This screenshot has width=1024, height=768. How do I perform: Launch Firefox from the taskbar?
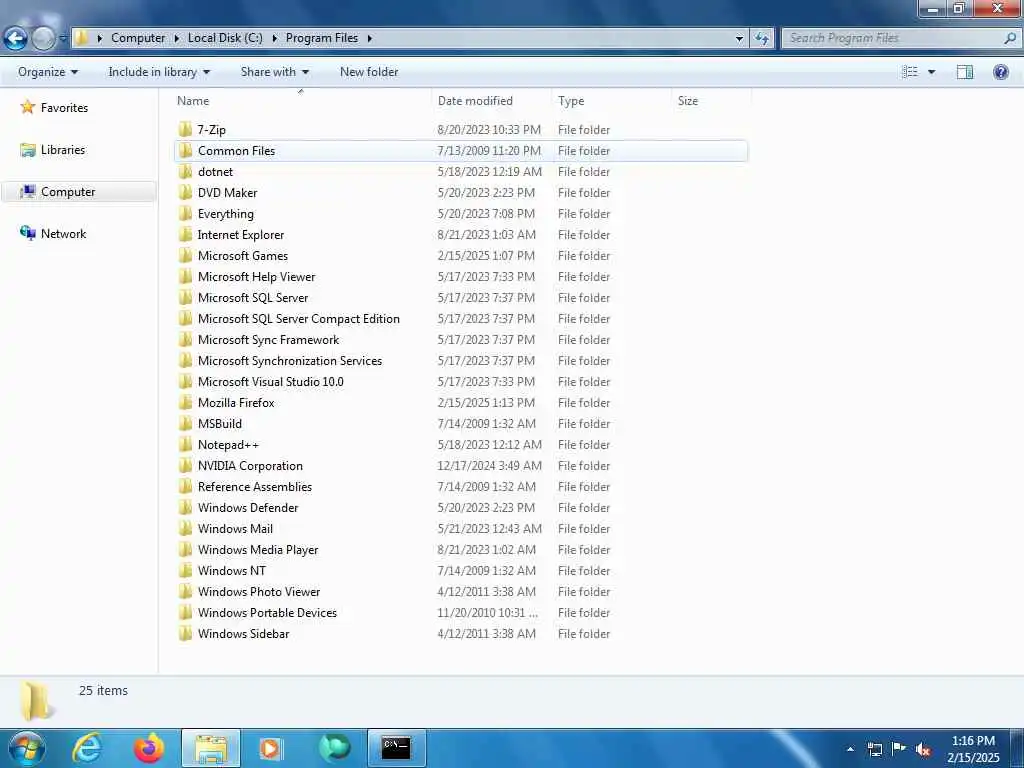pyautogui.click(x=149, y=748)
